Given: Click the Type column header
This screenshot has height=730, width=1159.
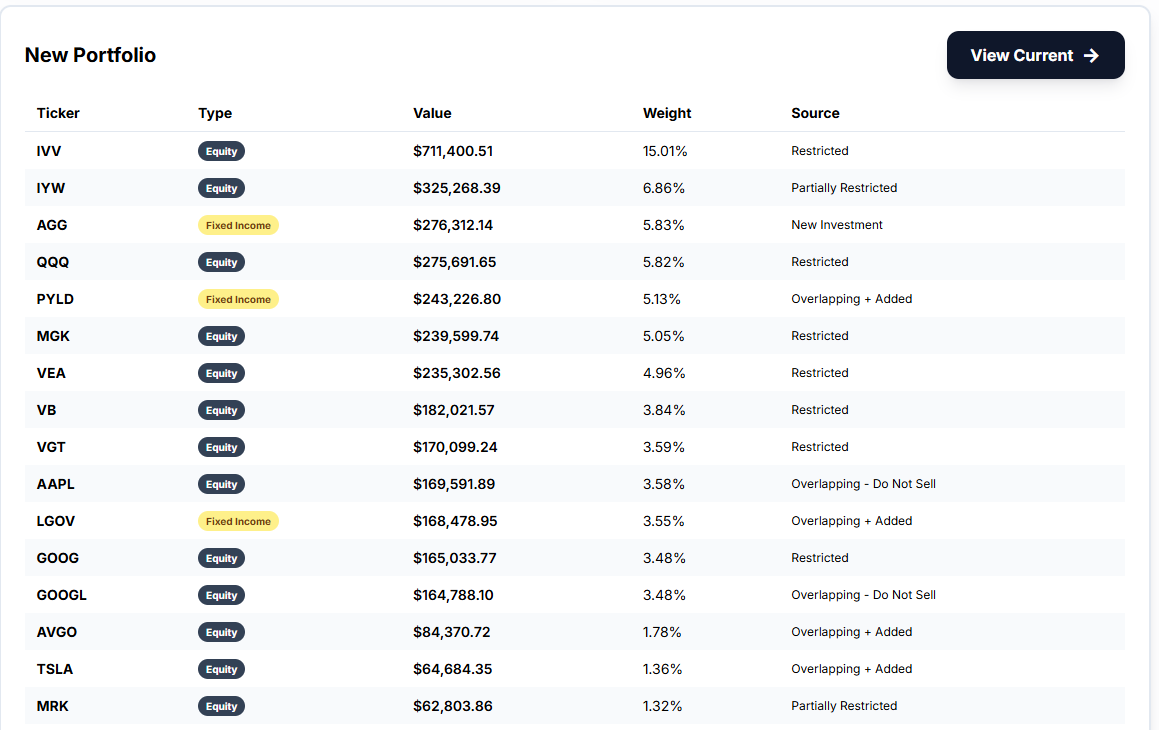Looking at the screenshot, I should (215, 113).
